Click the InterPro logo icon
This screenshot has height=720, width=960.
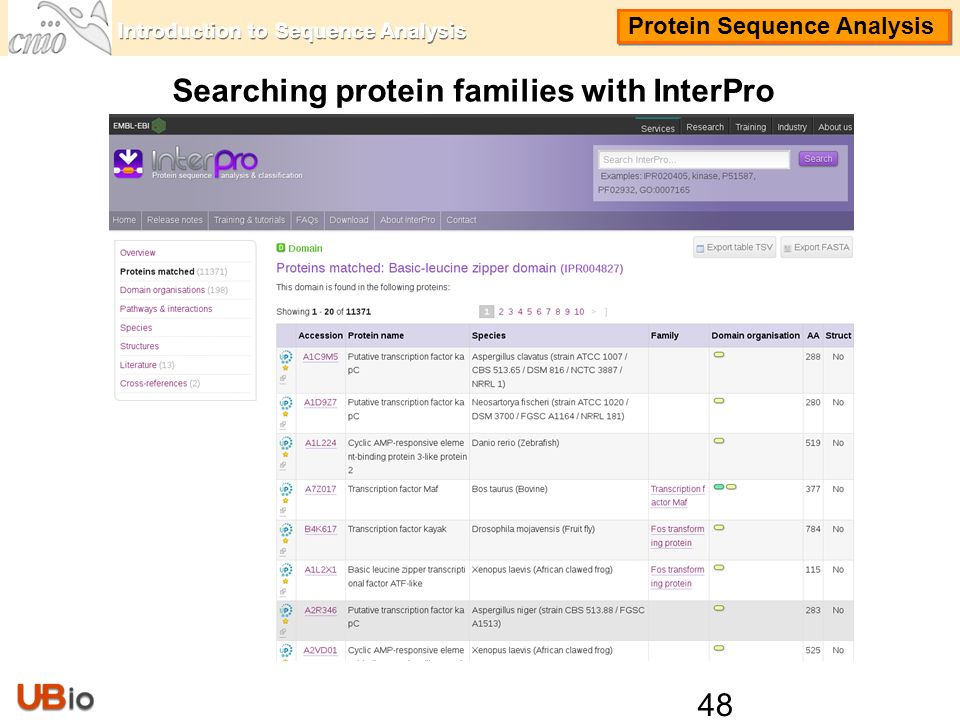pos(128,163)
